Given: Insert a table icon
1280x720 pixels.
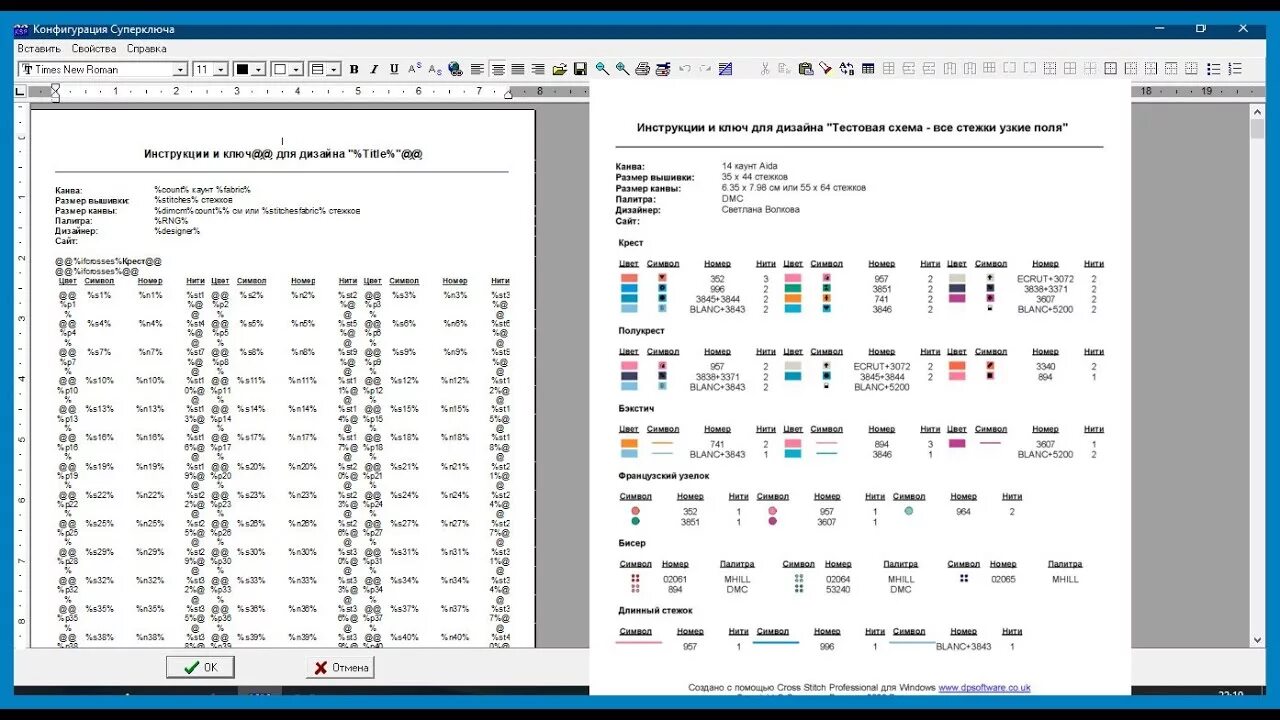Looking at the screenshot, I should (868, 69).
